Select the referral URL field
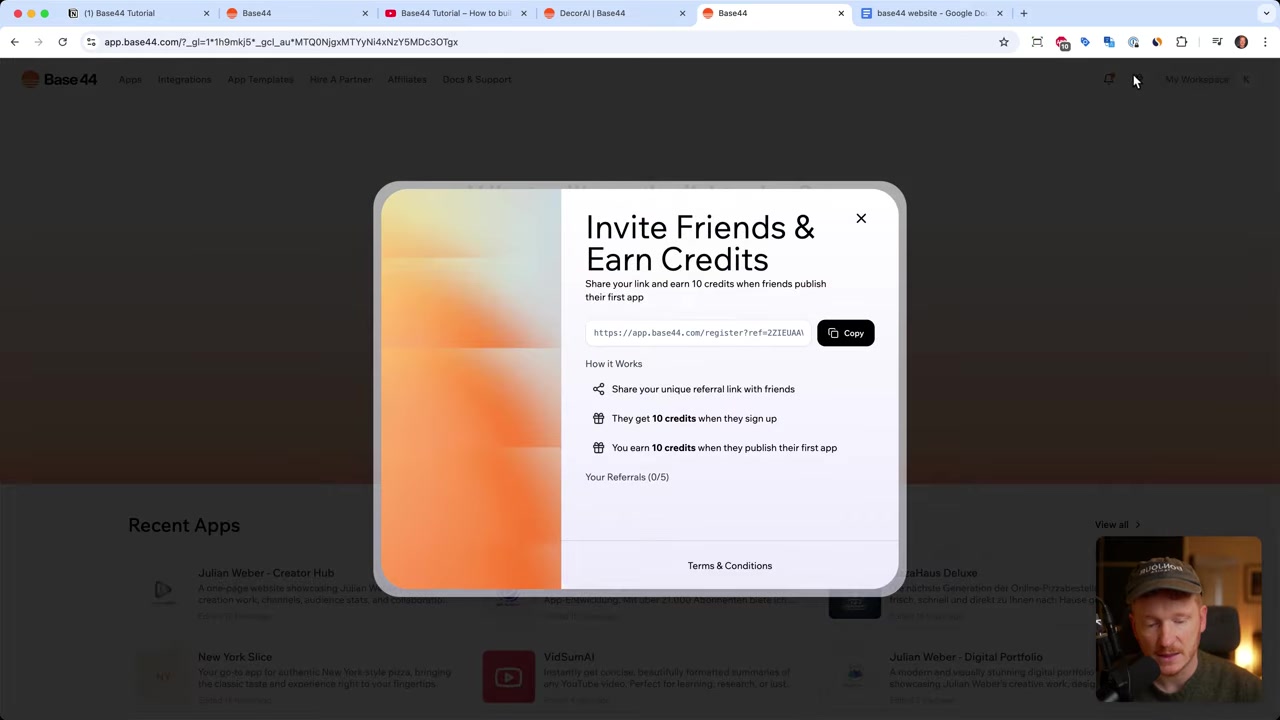This screenshot has width=1280, height=720. point(698,333)
